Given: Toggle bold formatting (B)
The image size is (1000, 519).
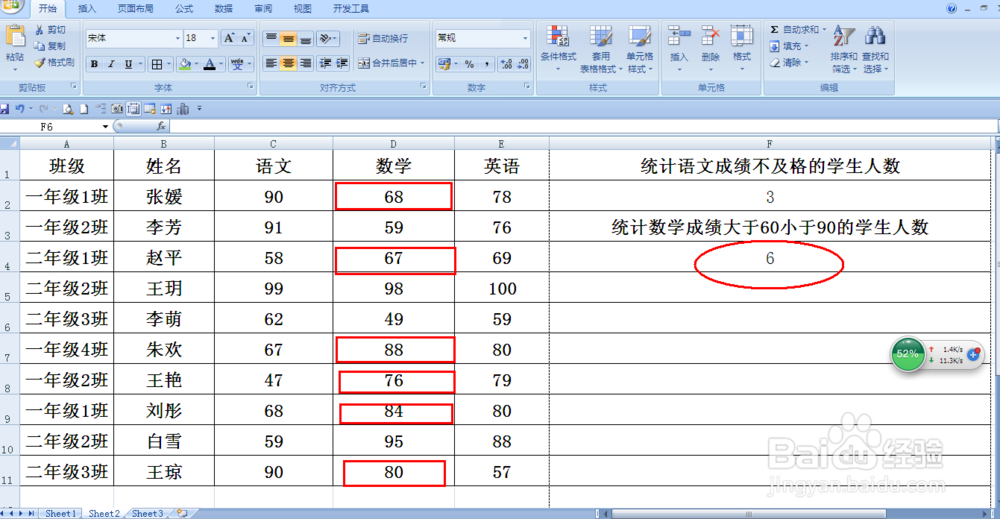Looking at the screenshot, I should [94, 64].
